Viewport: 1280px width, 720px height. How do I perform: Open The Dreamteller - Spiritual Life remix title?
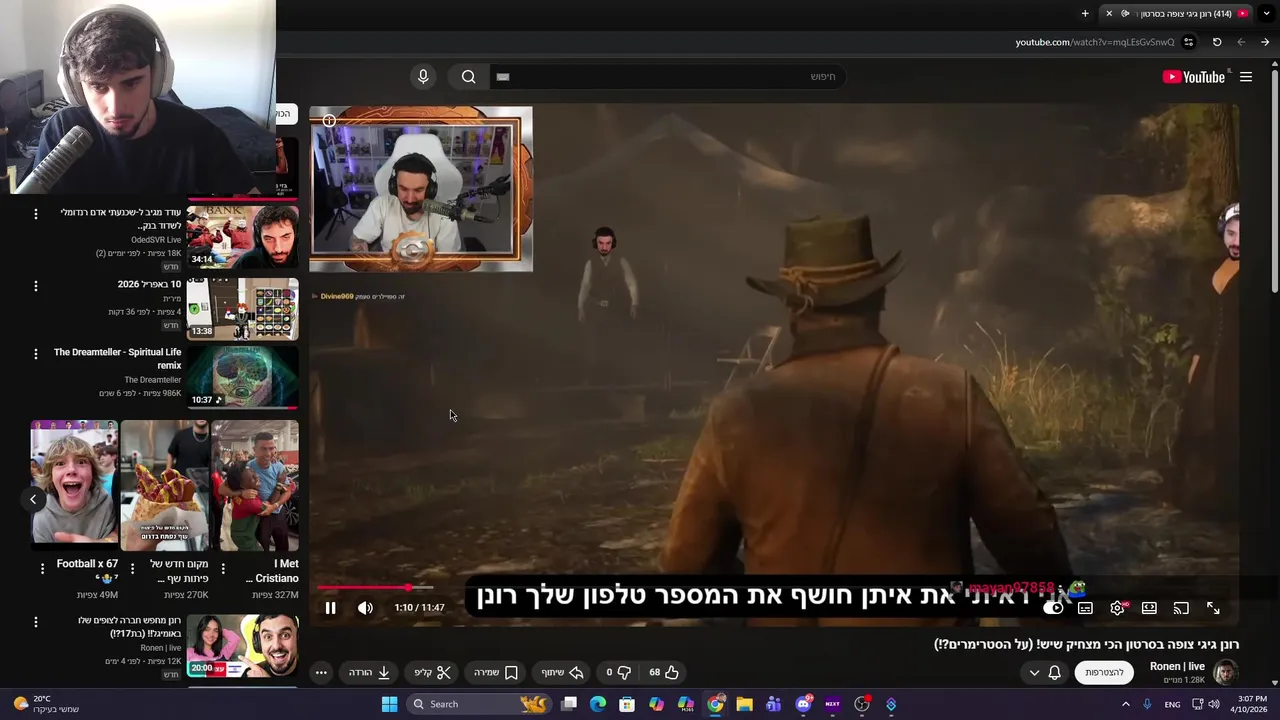pos(118,359)
